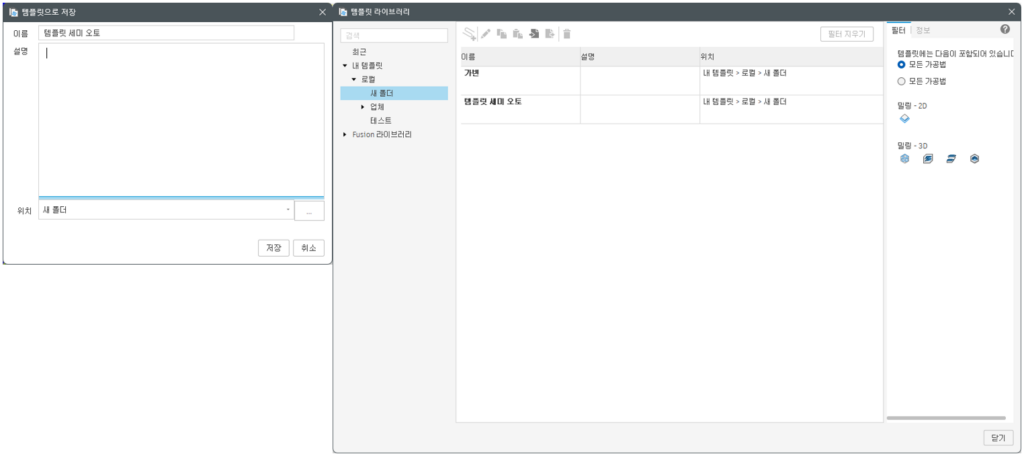
Task: Close the 템플릿 라이브러리 window
Action: [1012, 12]
